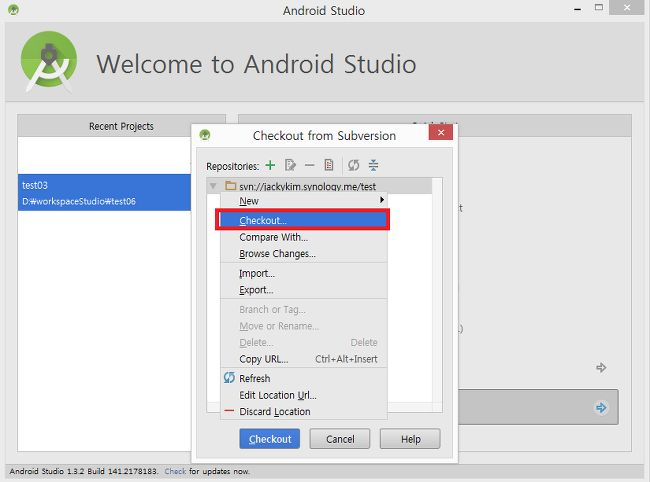Click the Cancel button
The width and height of the screenshot is (650, 482).
[x=340, y=439]
